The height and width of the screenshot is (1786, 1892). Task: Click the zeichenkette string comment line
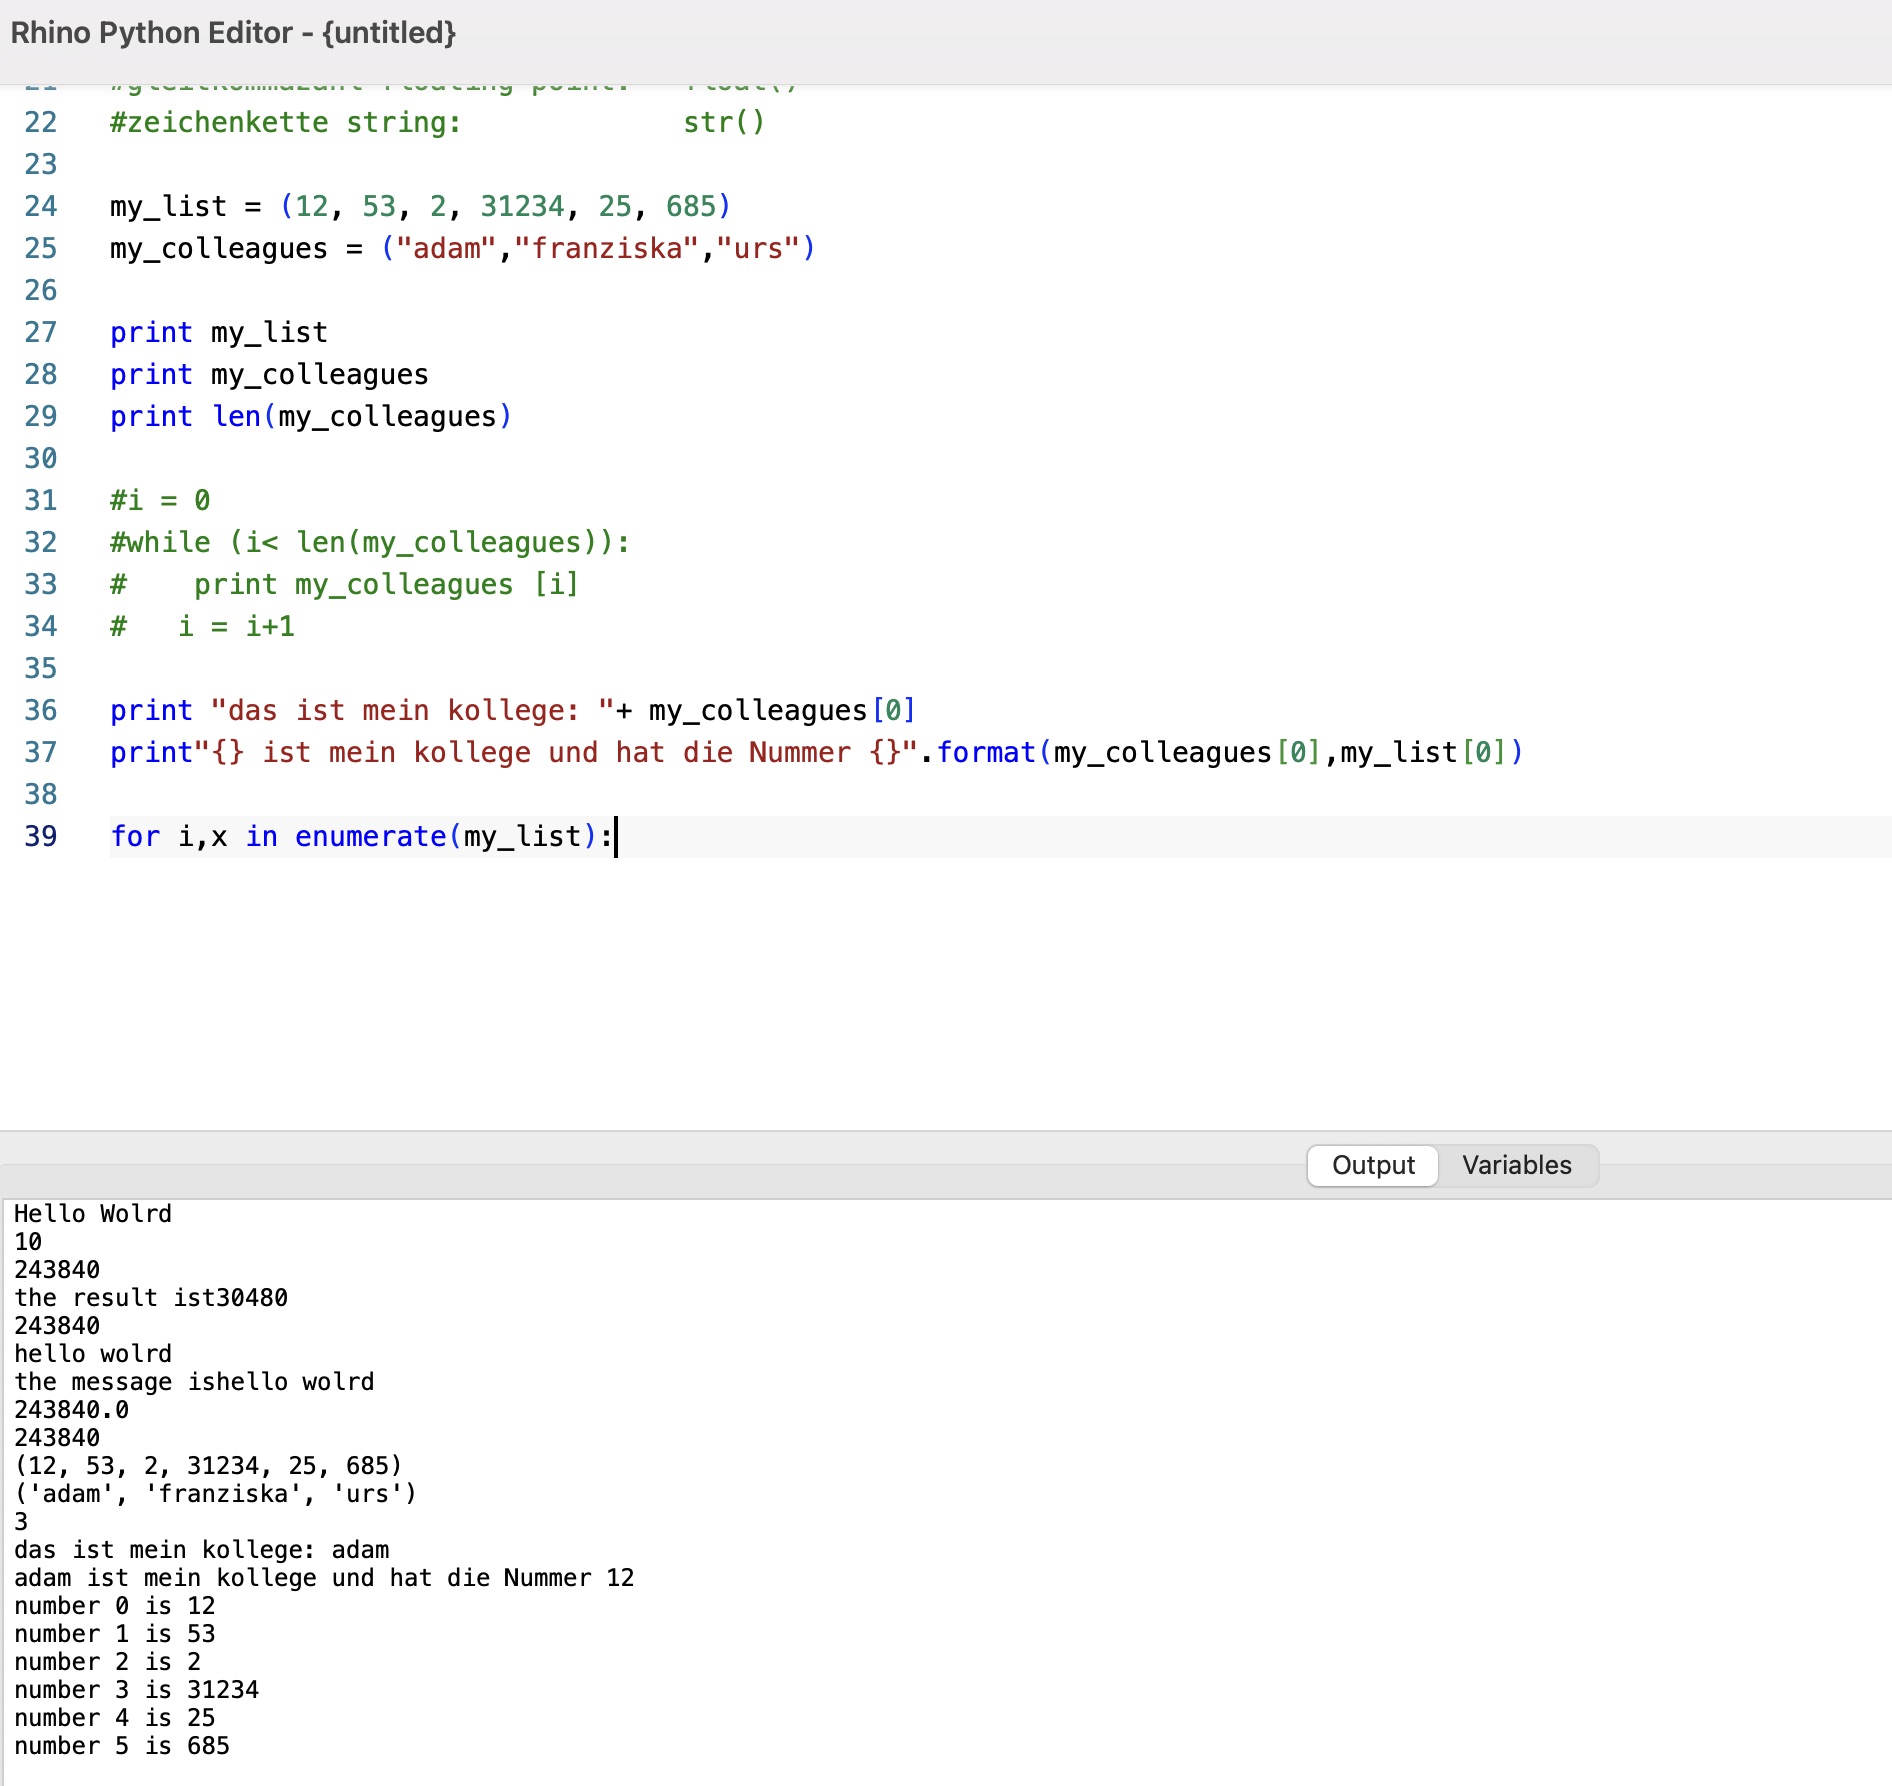pyautogui.click(x=285, y=123)
